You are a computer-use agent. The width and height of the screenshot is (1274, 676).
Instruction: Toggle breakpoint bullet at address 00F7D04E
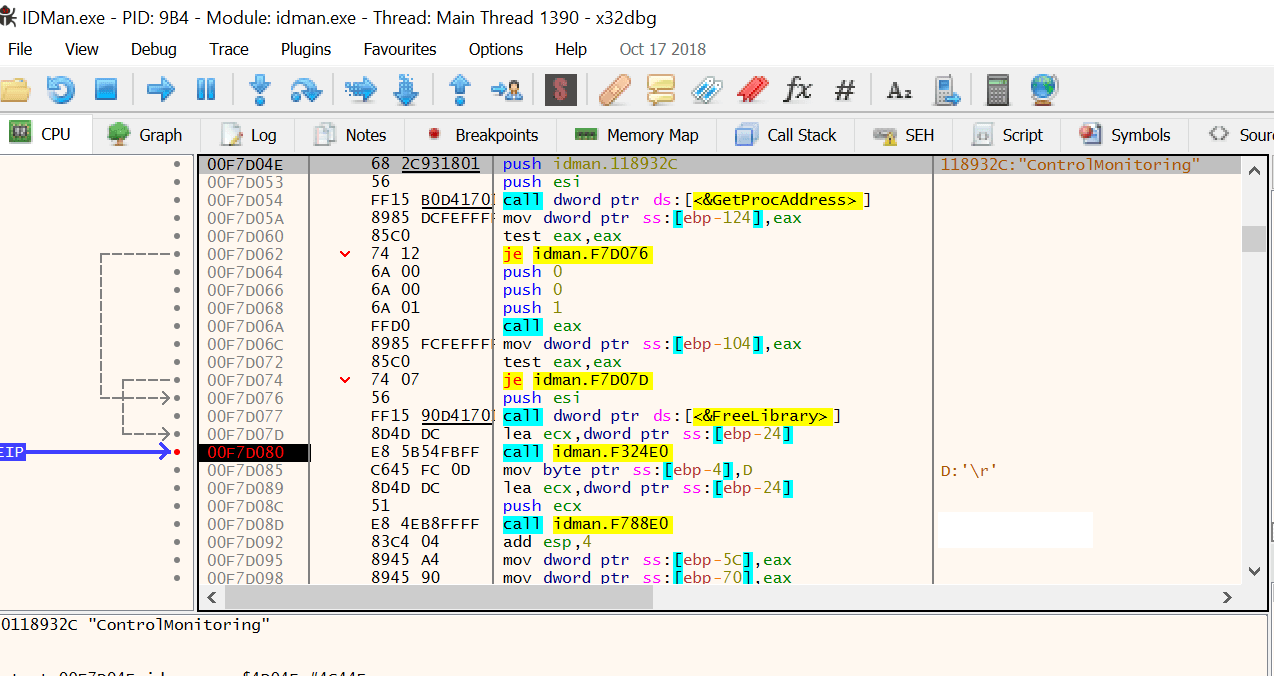point(177,164)
